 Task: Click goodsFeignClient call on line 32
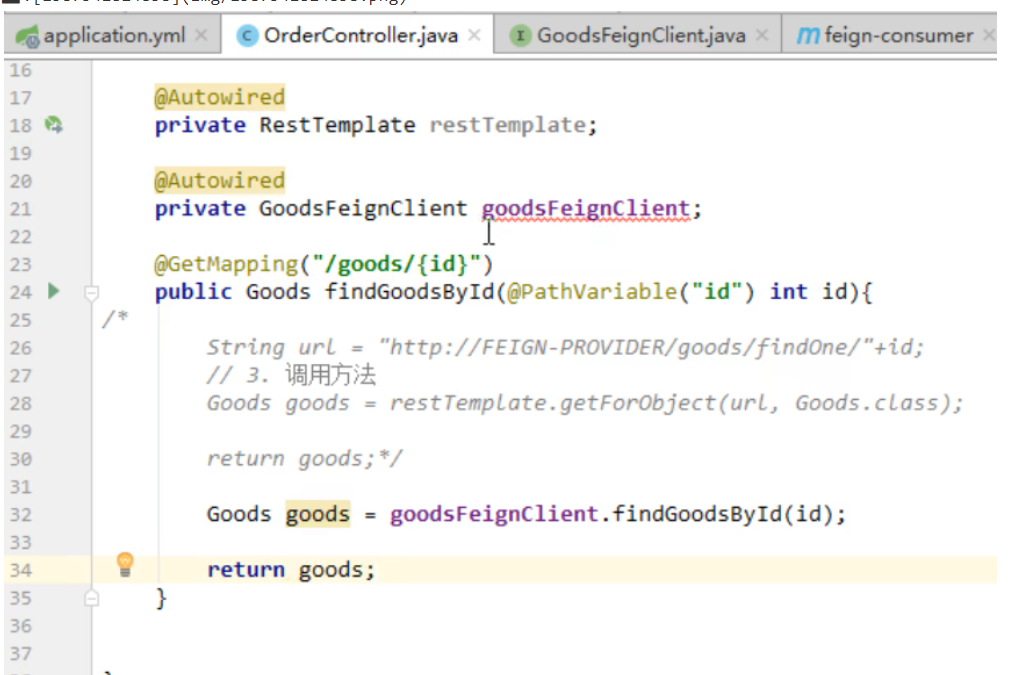pyautogui.click(x=494, y=514)
